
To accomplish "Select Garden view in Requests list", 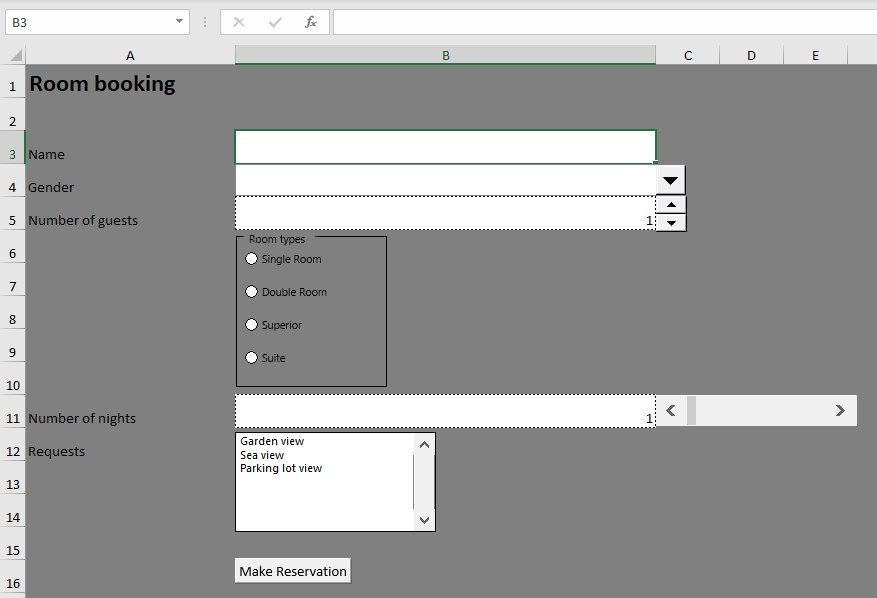I will (x=272, y=441).
